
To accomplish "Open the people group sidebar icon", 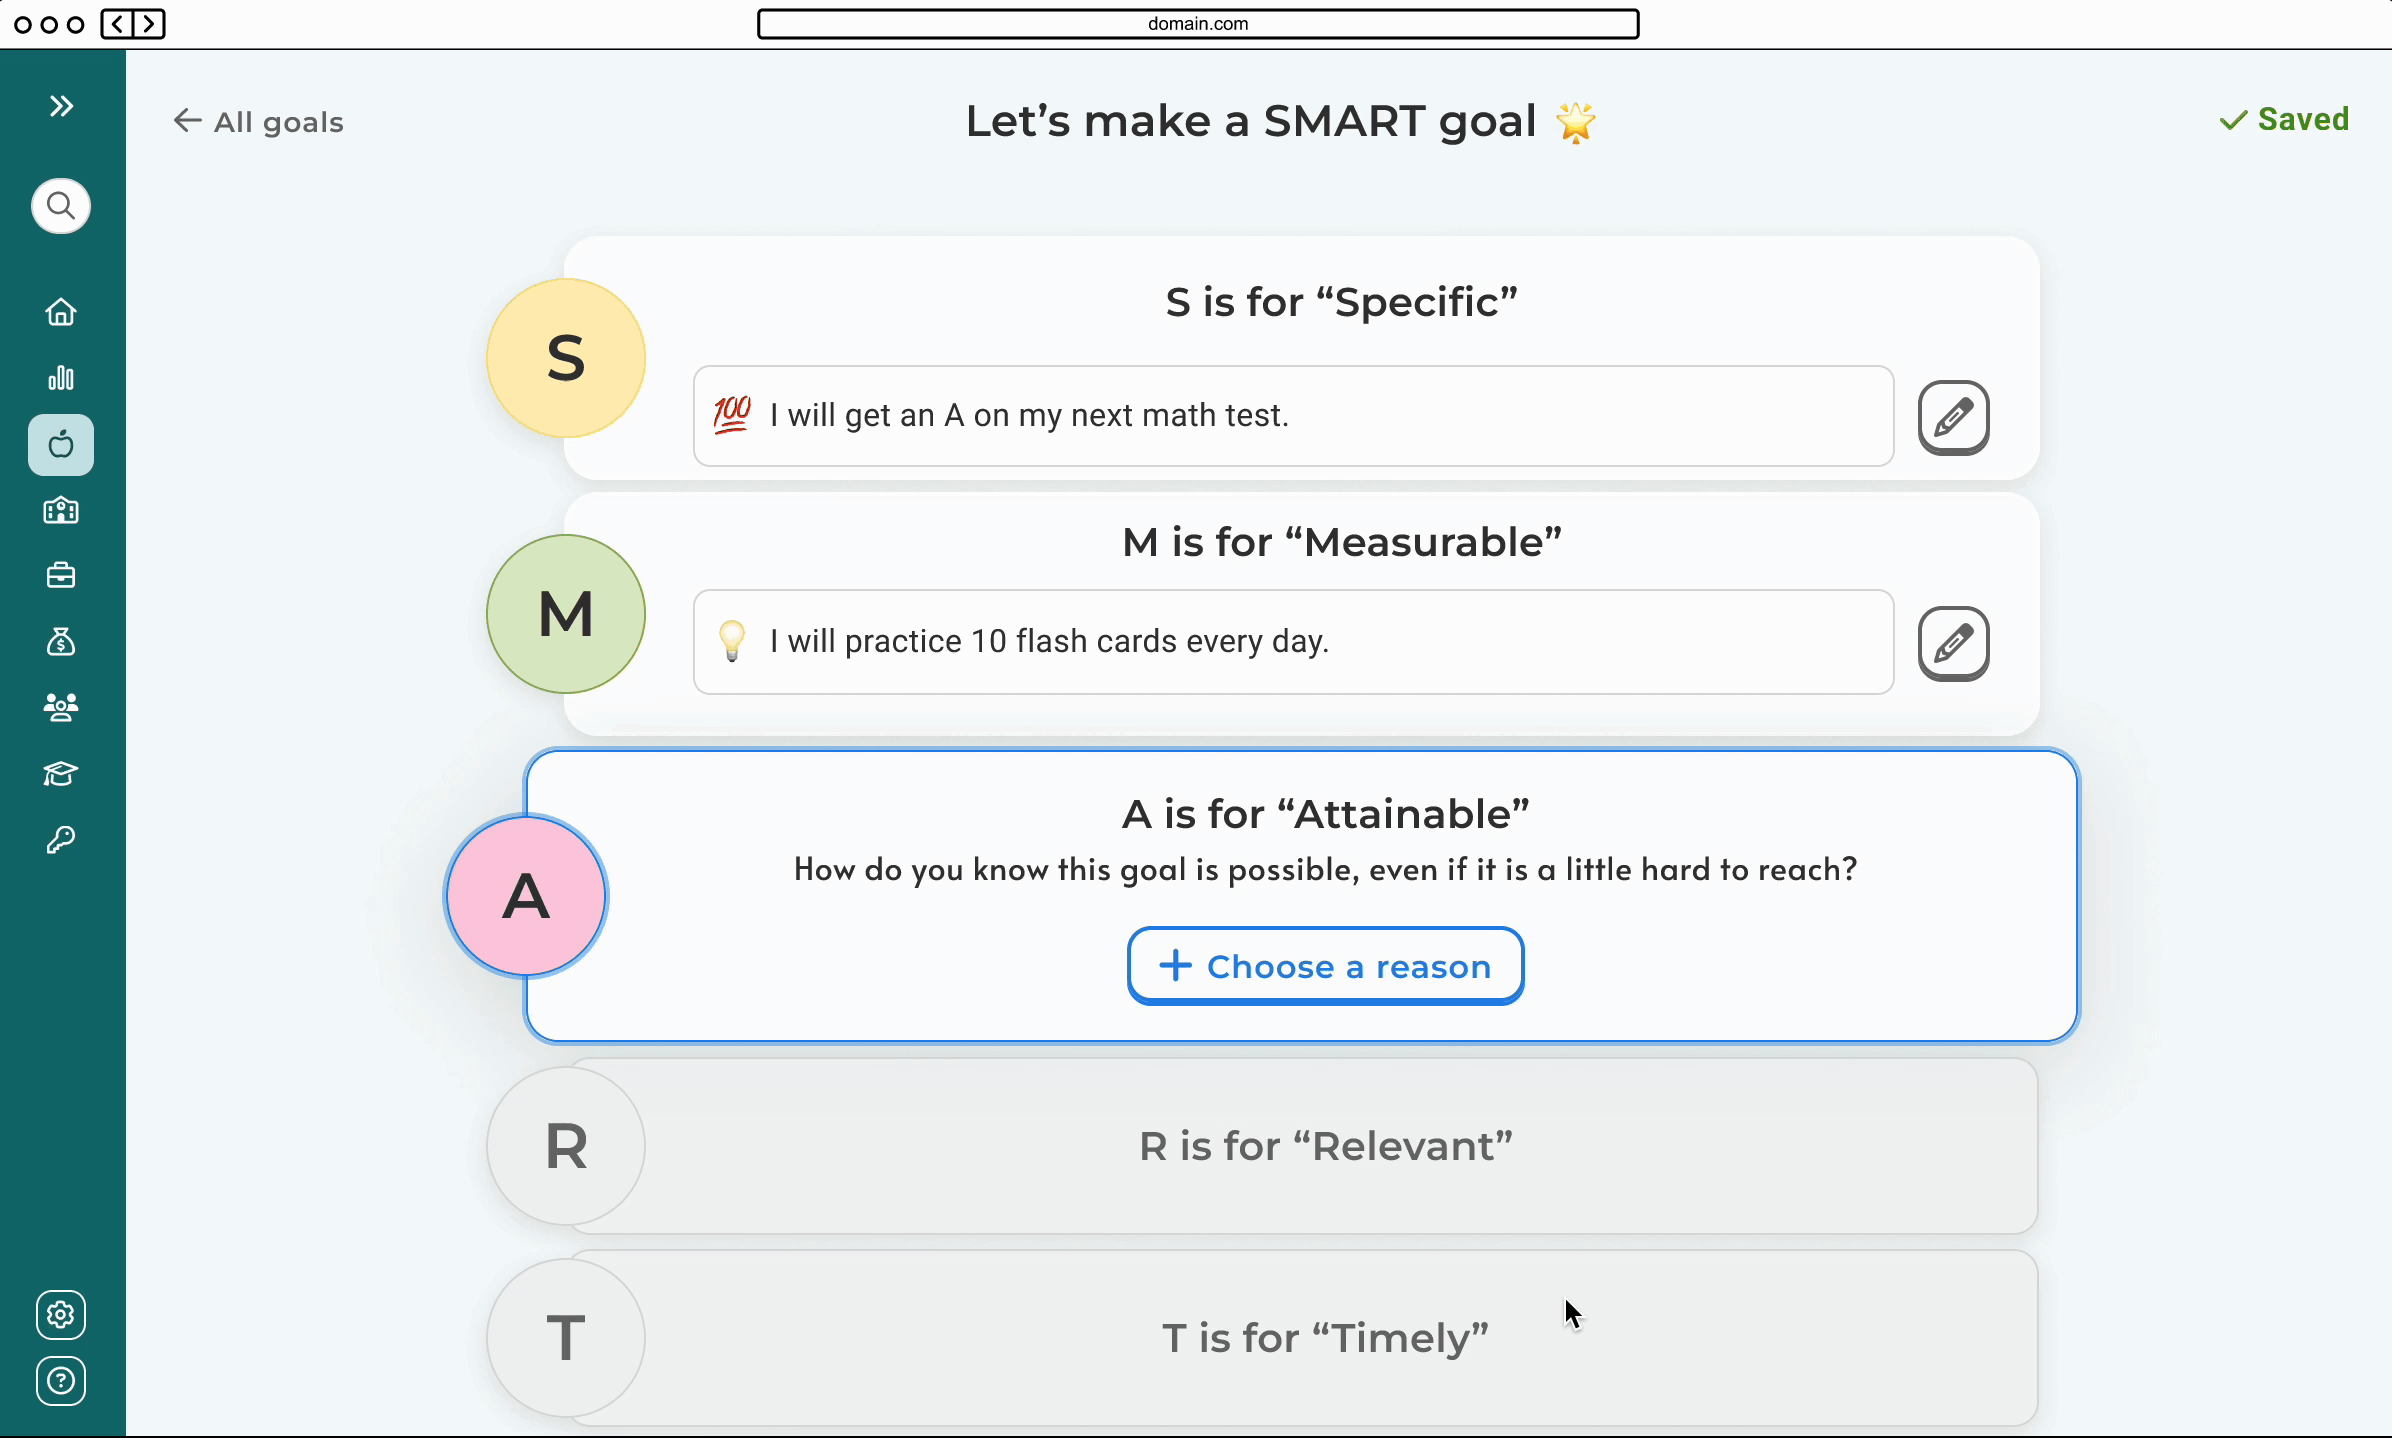I will tap(61, 707).
